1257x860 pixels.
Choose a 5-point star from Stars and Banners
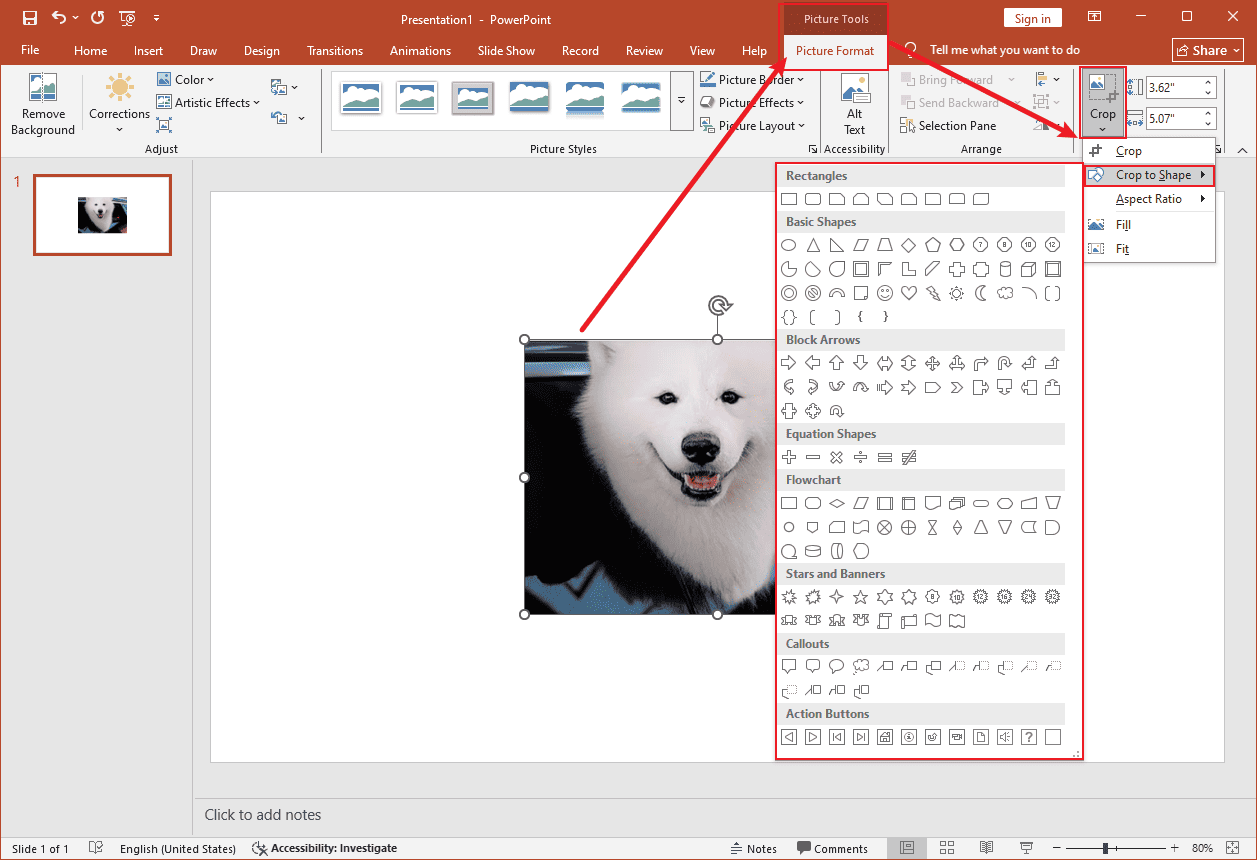pyautogui.click(x=860, y=596)
